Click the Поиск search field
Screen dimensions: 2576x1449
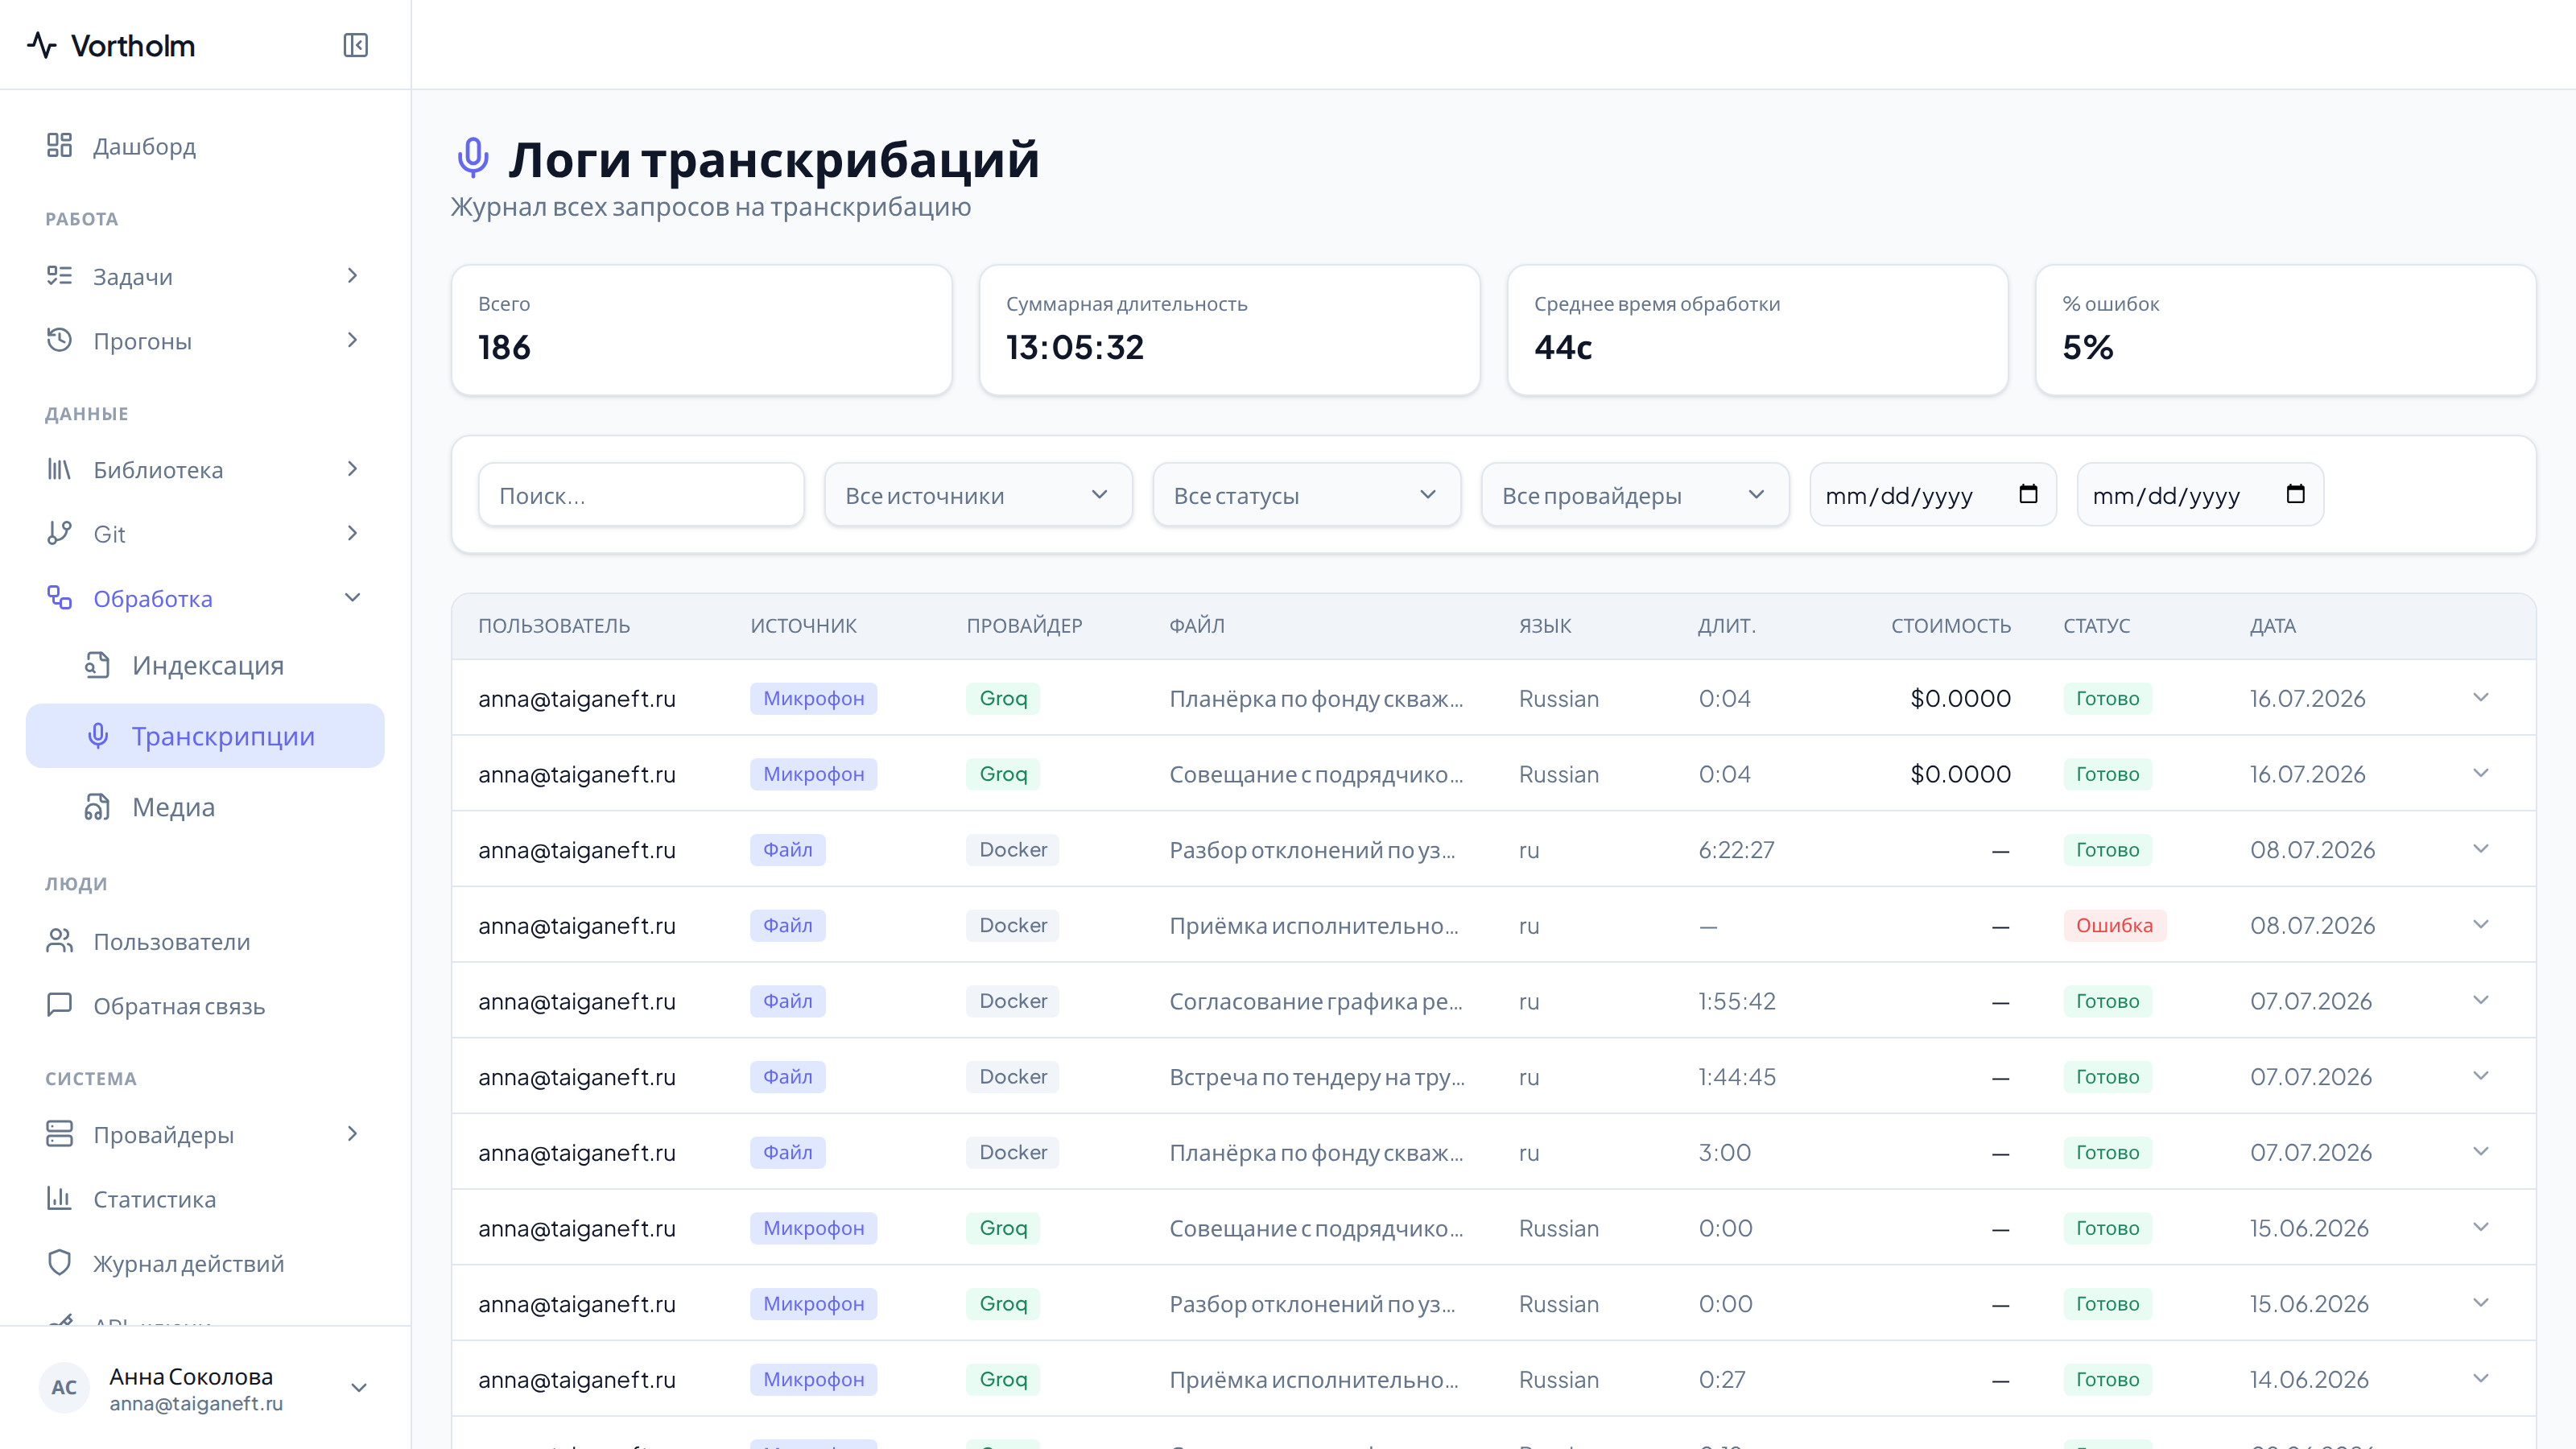point(641,495)
